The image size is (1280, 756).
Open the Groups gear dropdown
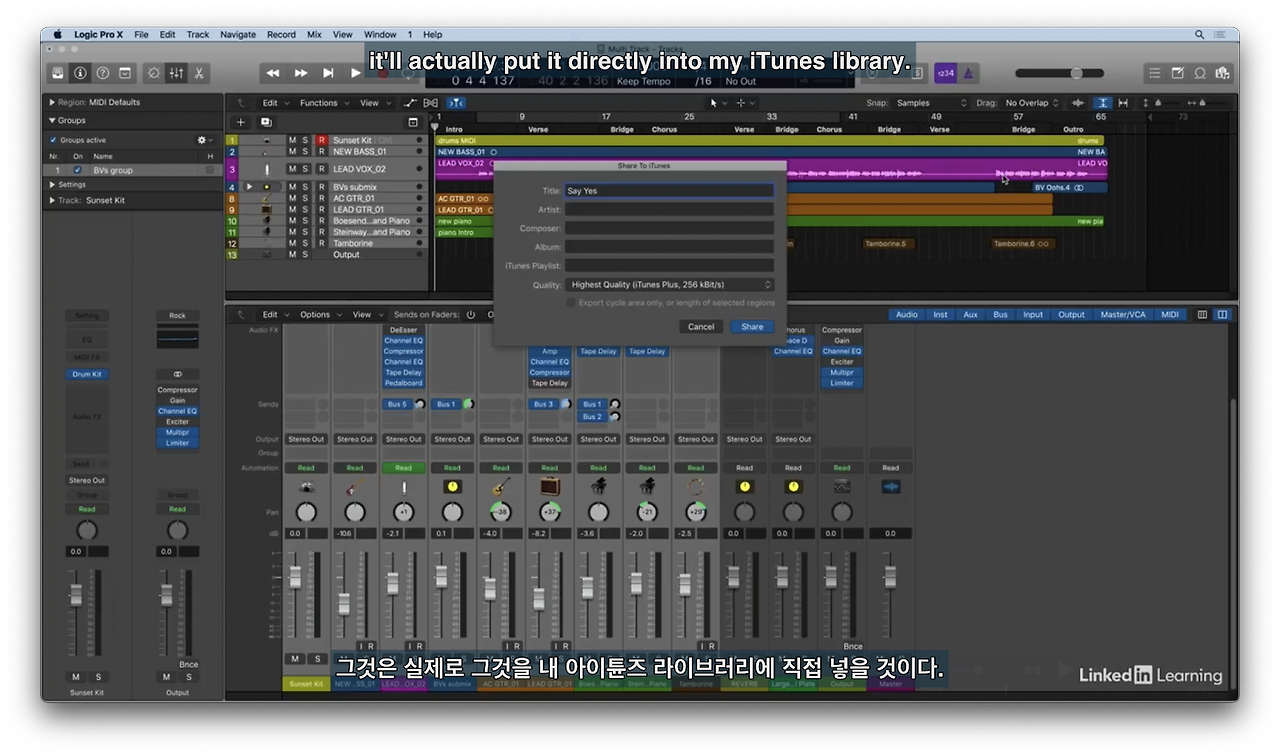click(204, 140)
